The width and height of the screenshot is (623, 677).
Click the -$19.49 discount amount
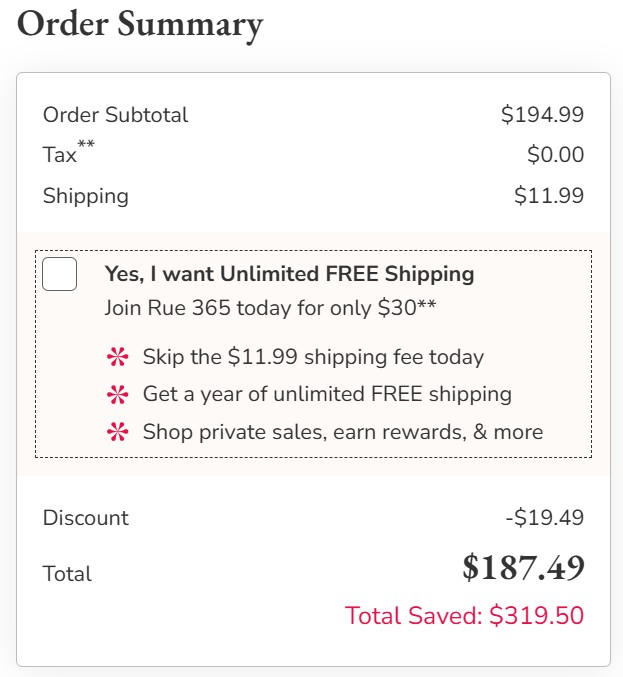(544, 518)
